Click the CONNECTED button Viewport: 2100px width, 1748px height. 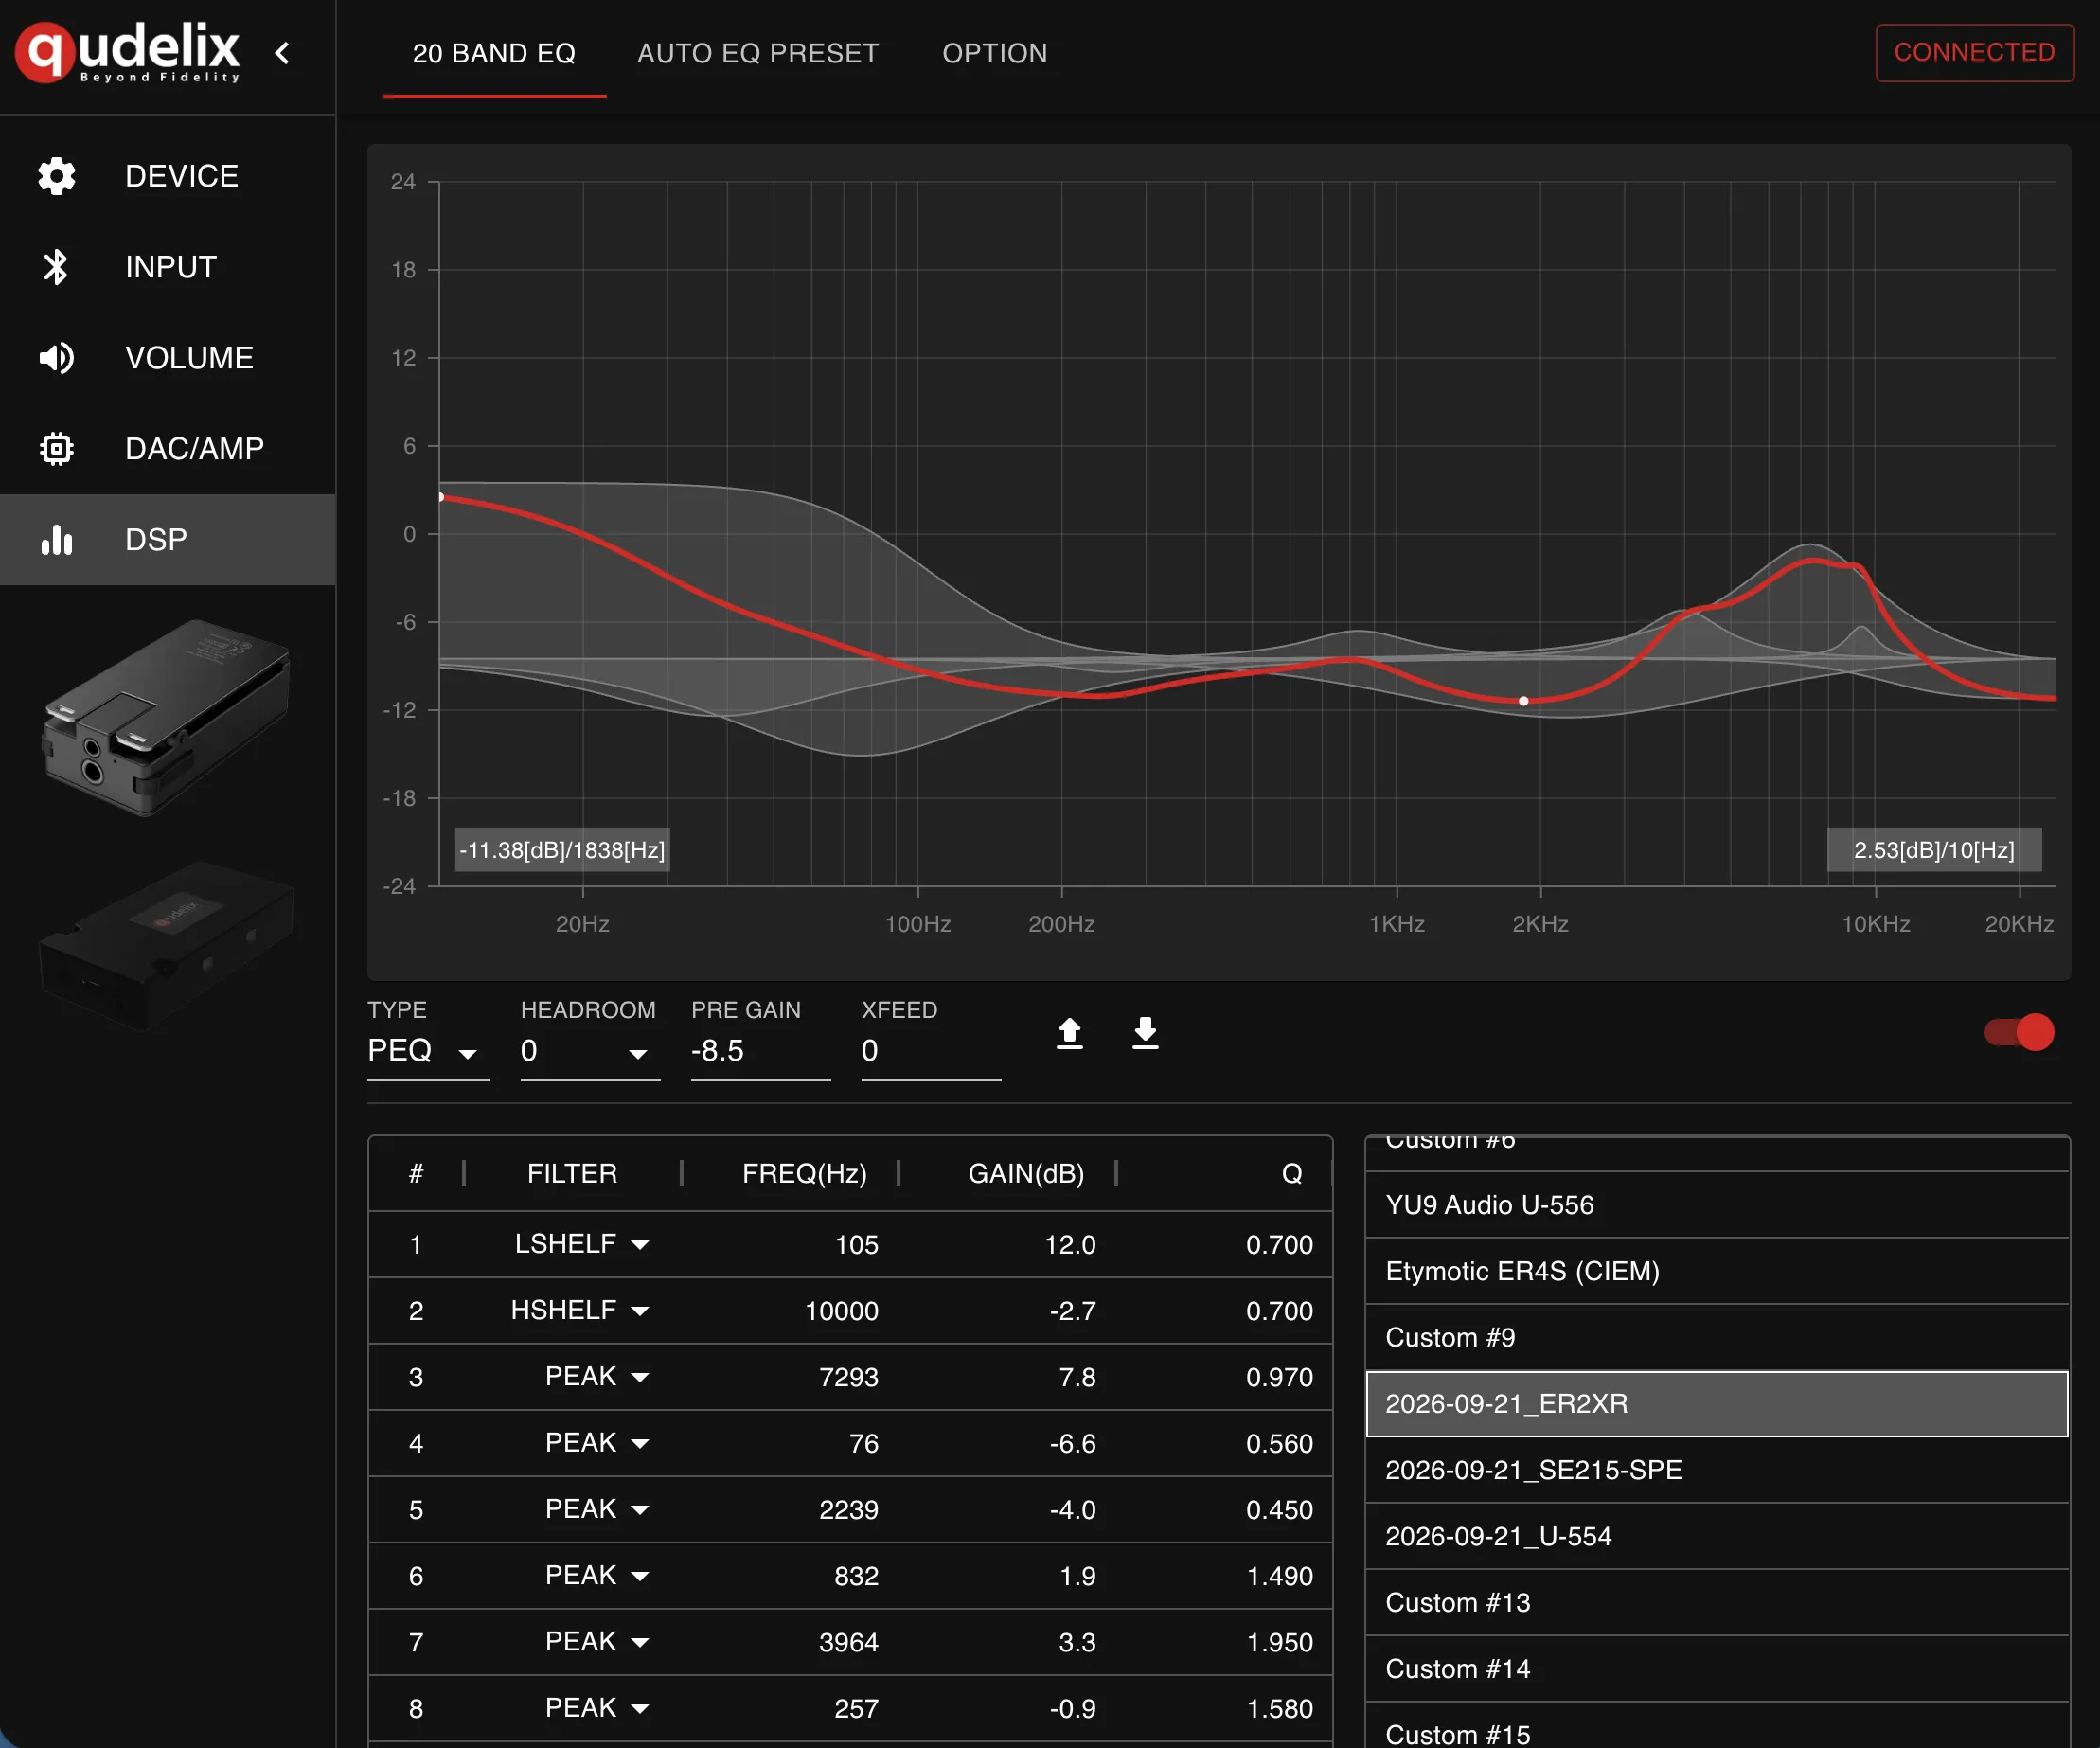pyautogui.click(x=1975, y=52)
